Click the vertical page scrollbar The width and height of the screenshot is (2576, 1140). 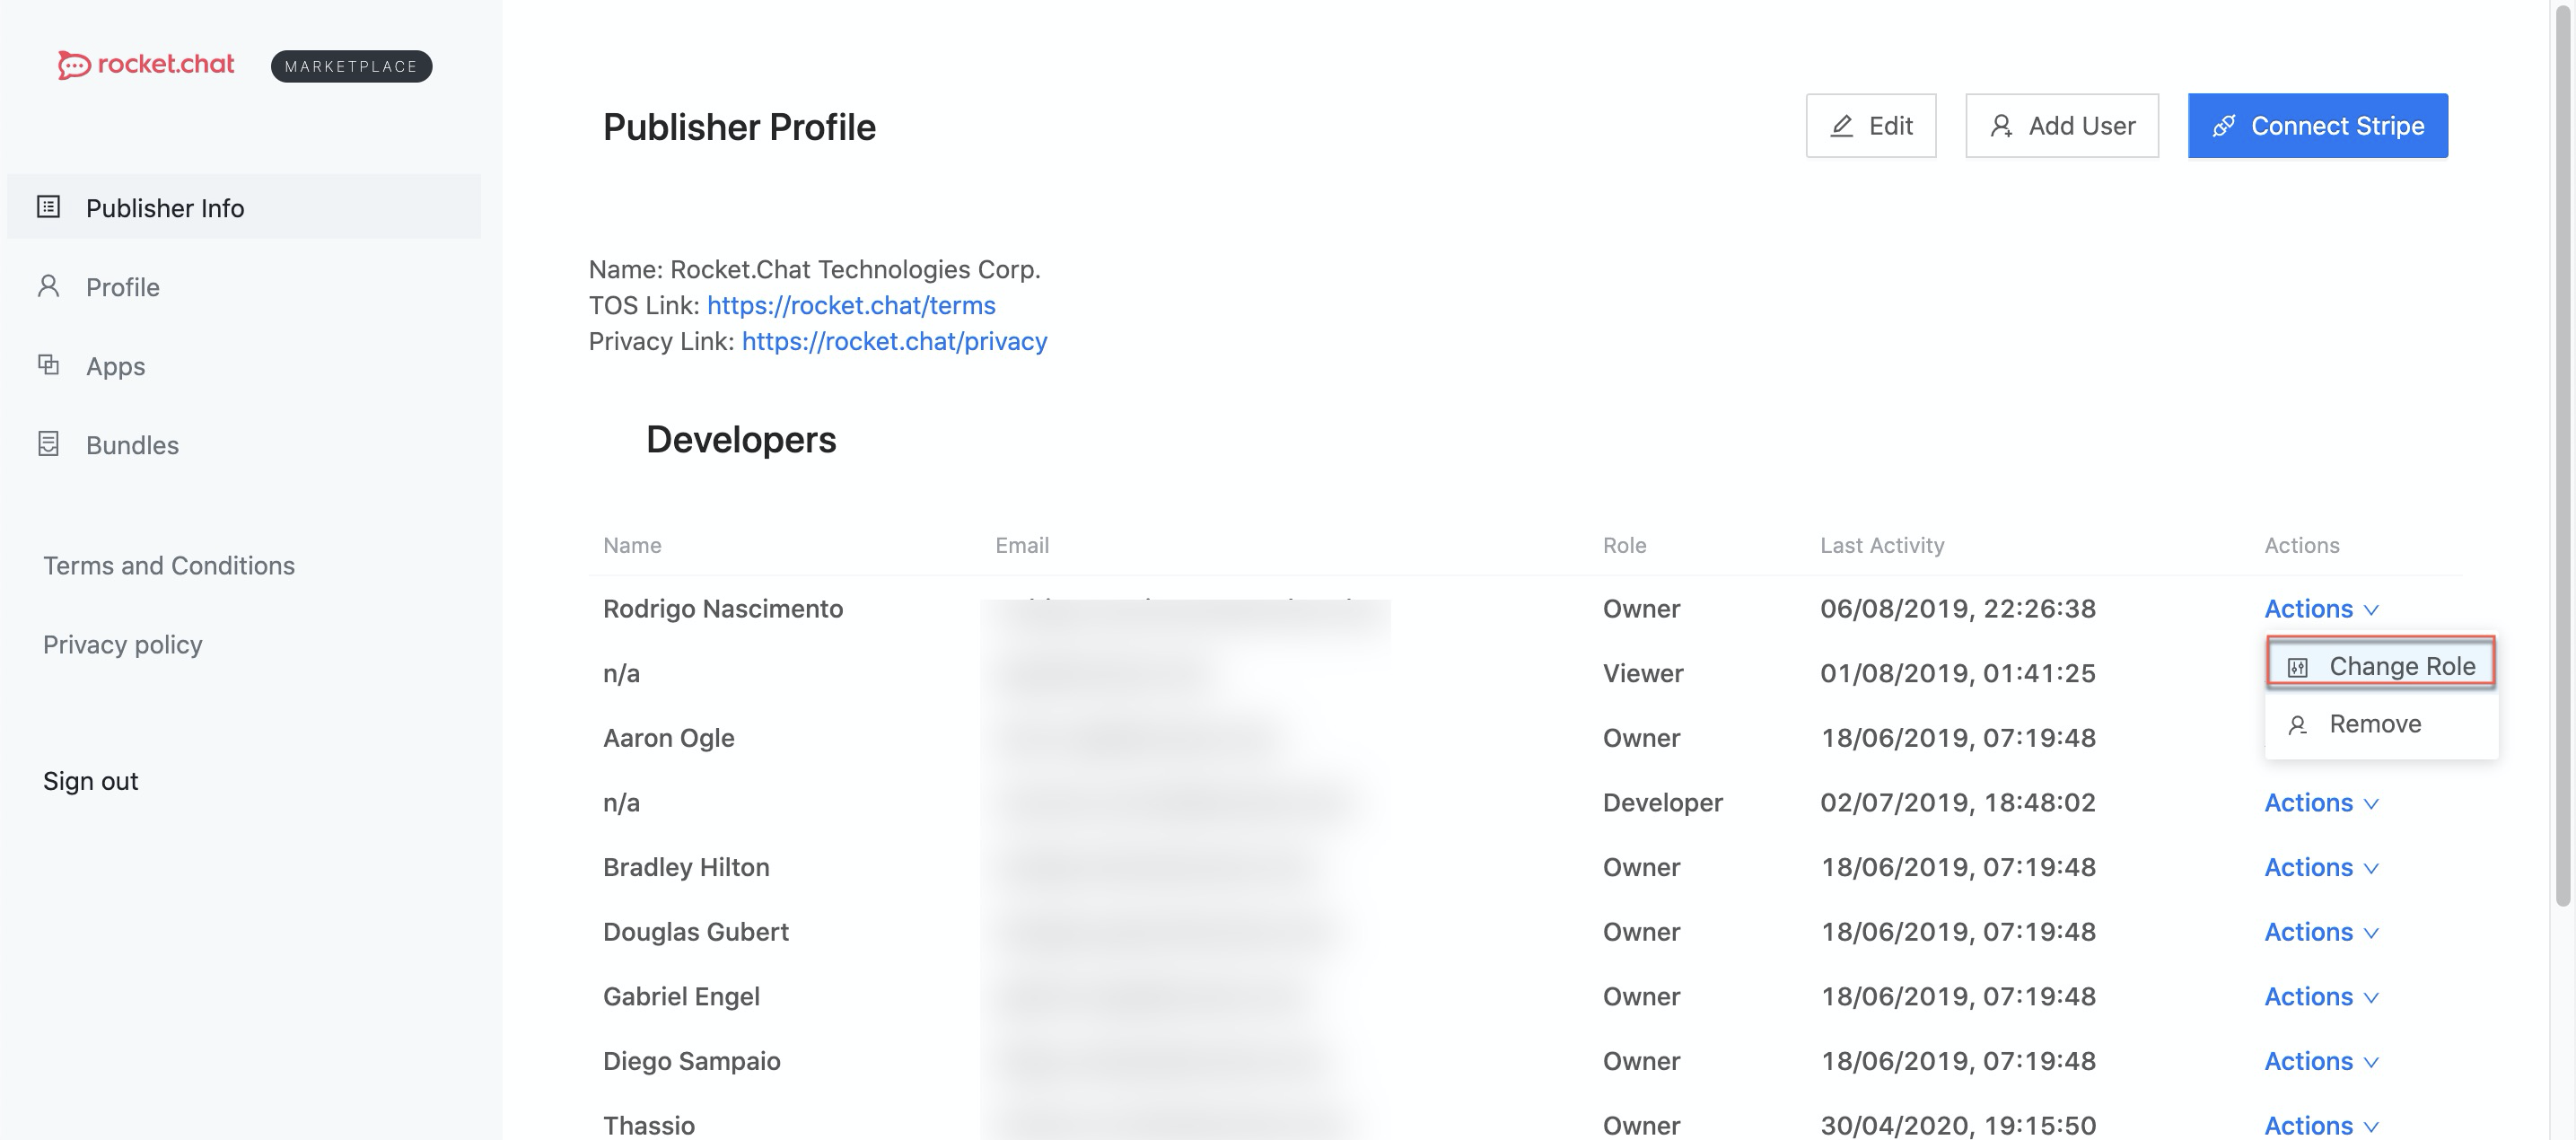(x=2562, y=455)
